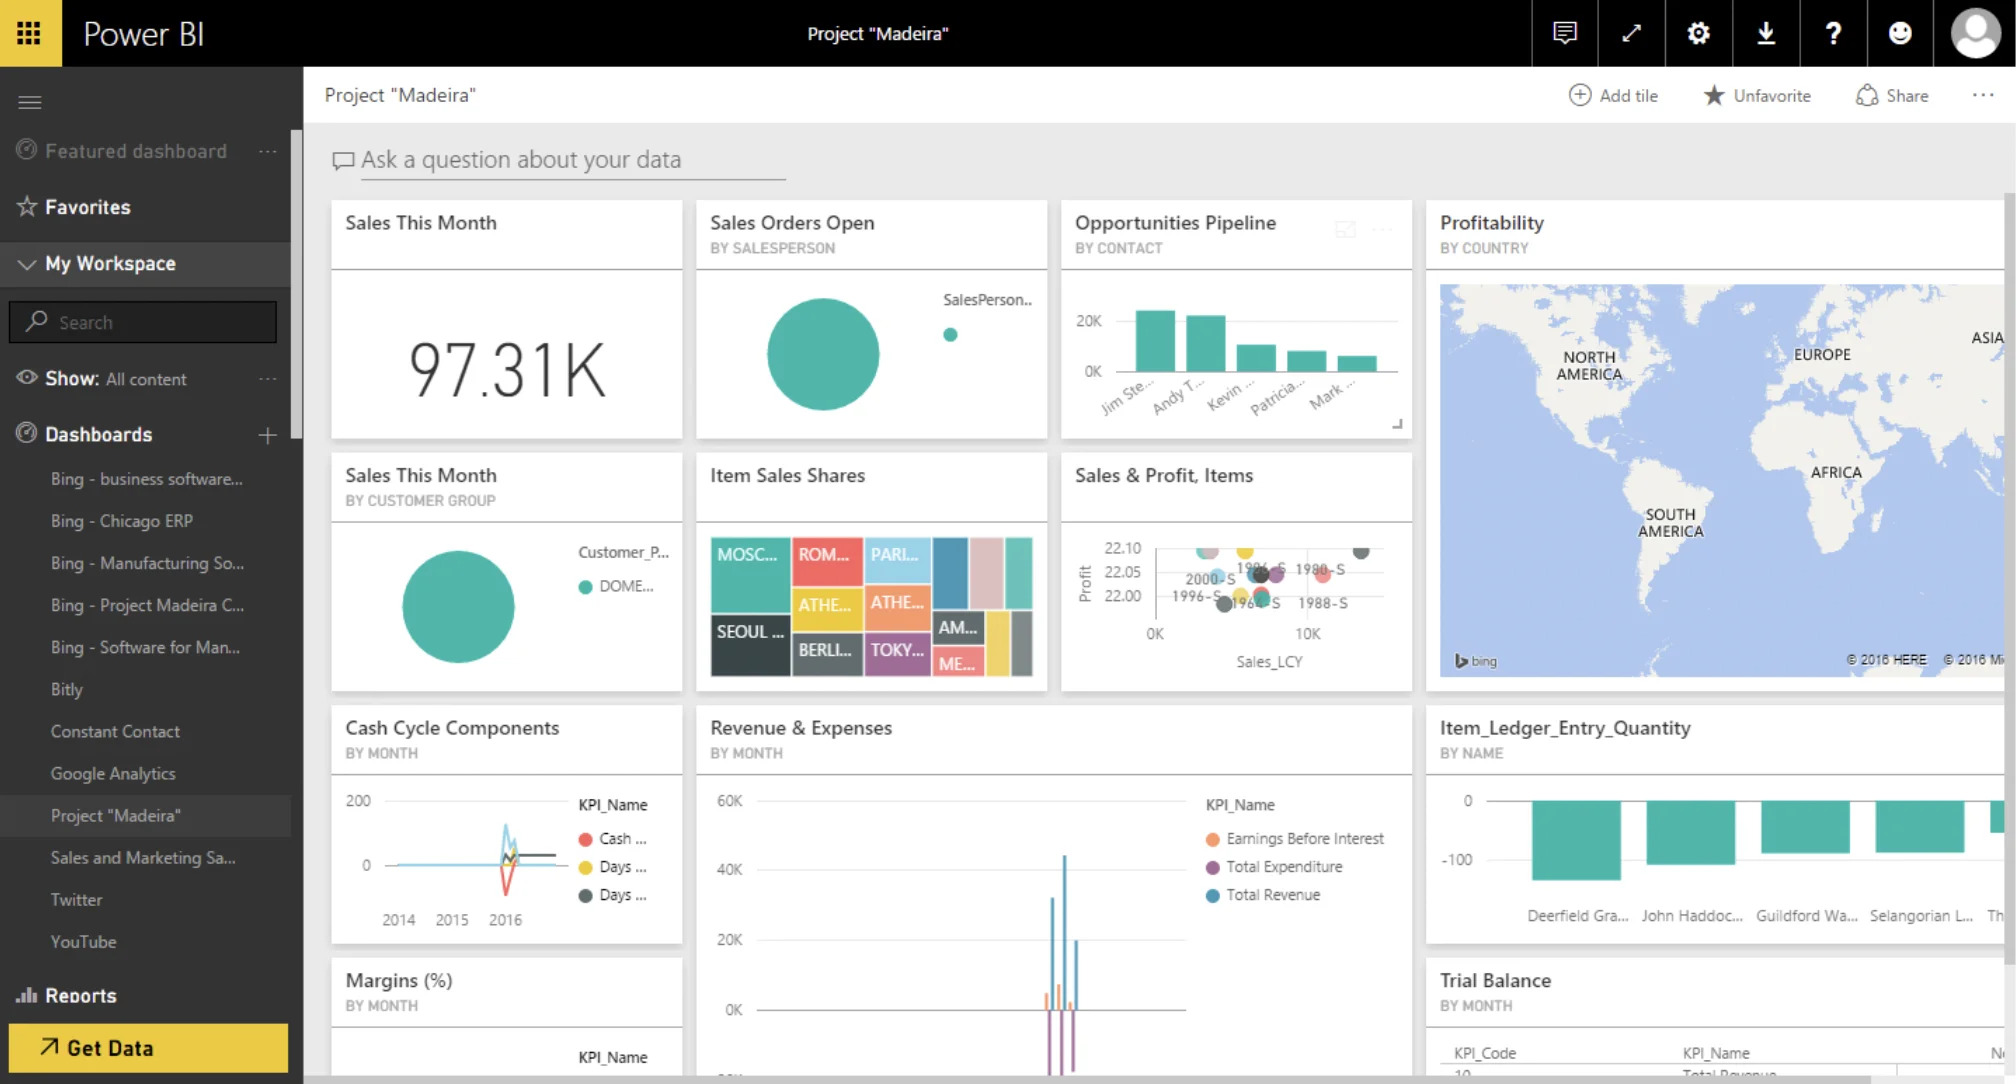Click the Get Data button
This screenshot has width=2016, height=1084.
click(x=148, y=1047)
